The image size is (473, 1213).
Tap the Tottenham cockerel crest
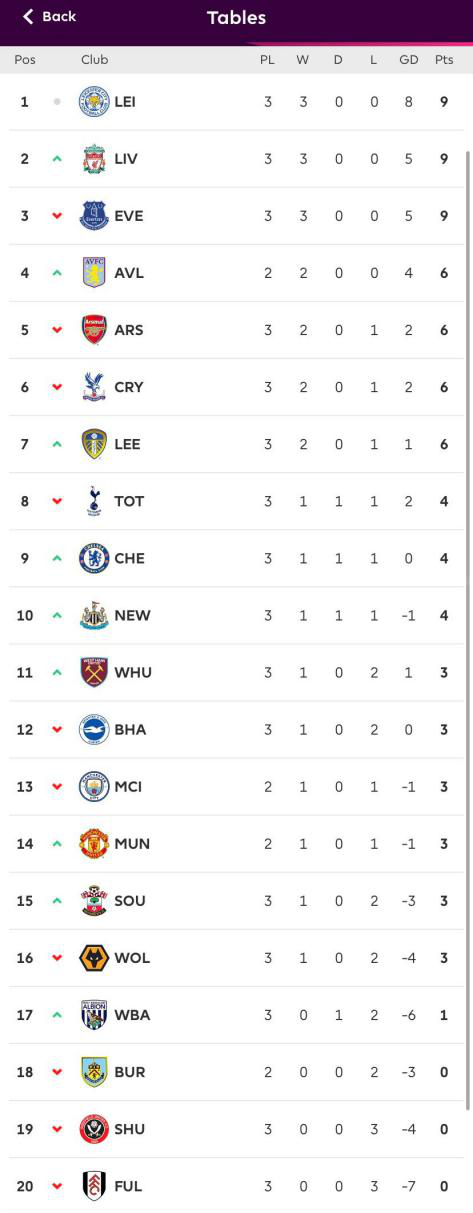pos(94,501)
